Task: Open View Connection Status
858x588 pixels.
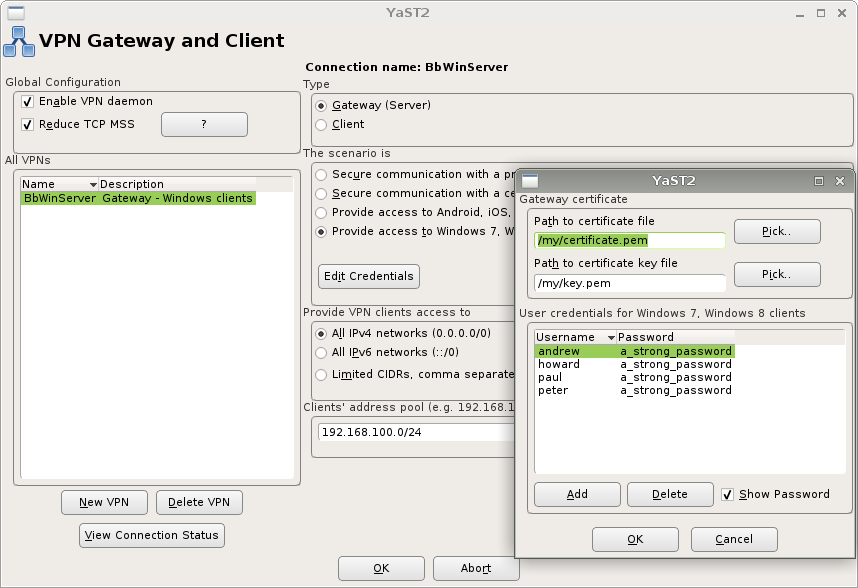Action: (x=152, y=535)
